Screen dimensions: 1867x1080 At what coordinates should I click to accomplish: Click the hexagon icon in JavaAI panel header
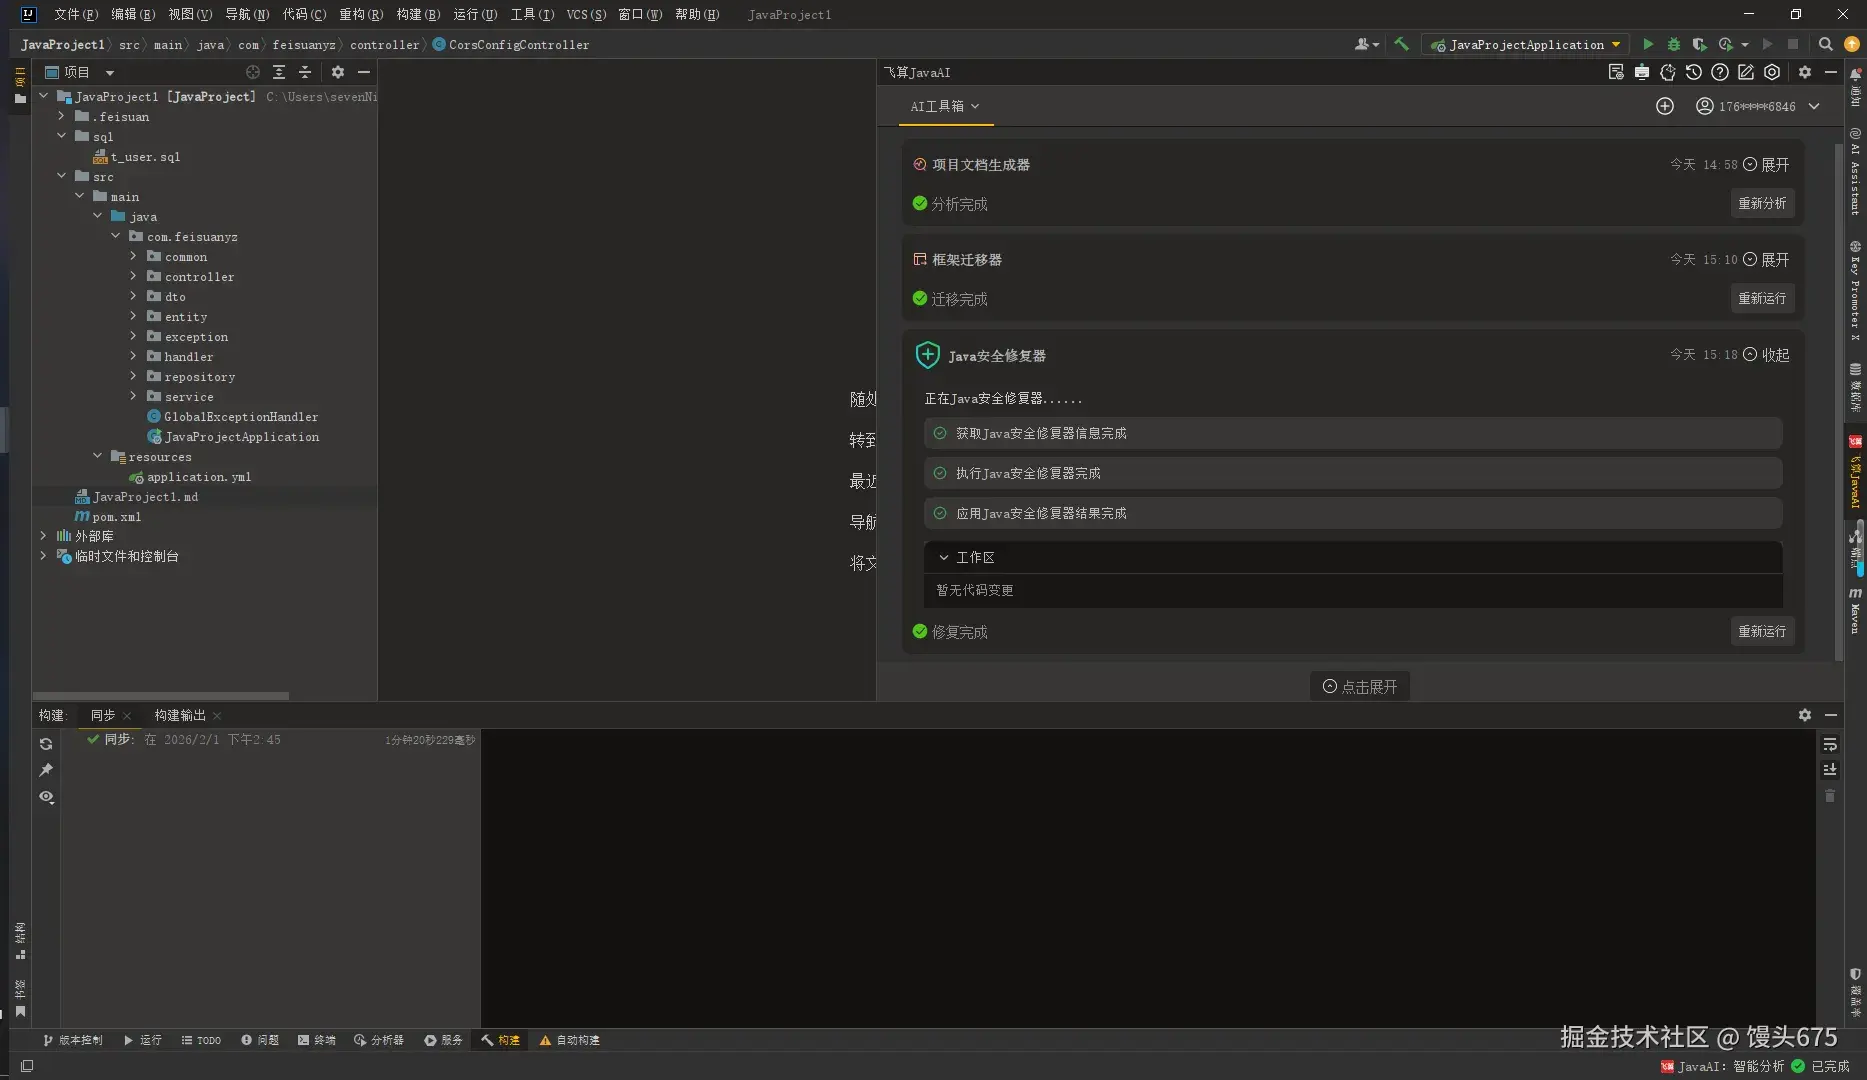point(1772,72)
